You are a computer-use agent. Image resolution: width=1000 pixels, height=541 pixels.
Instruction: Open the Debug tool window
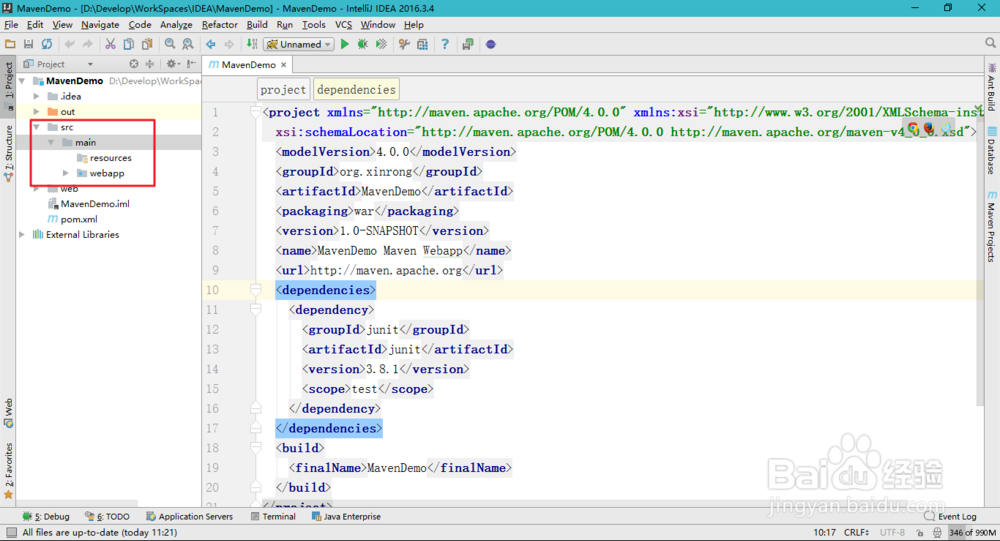click(46, 517)
